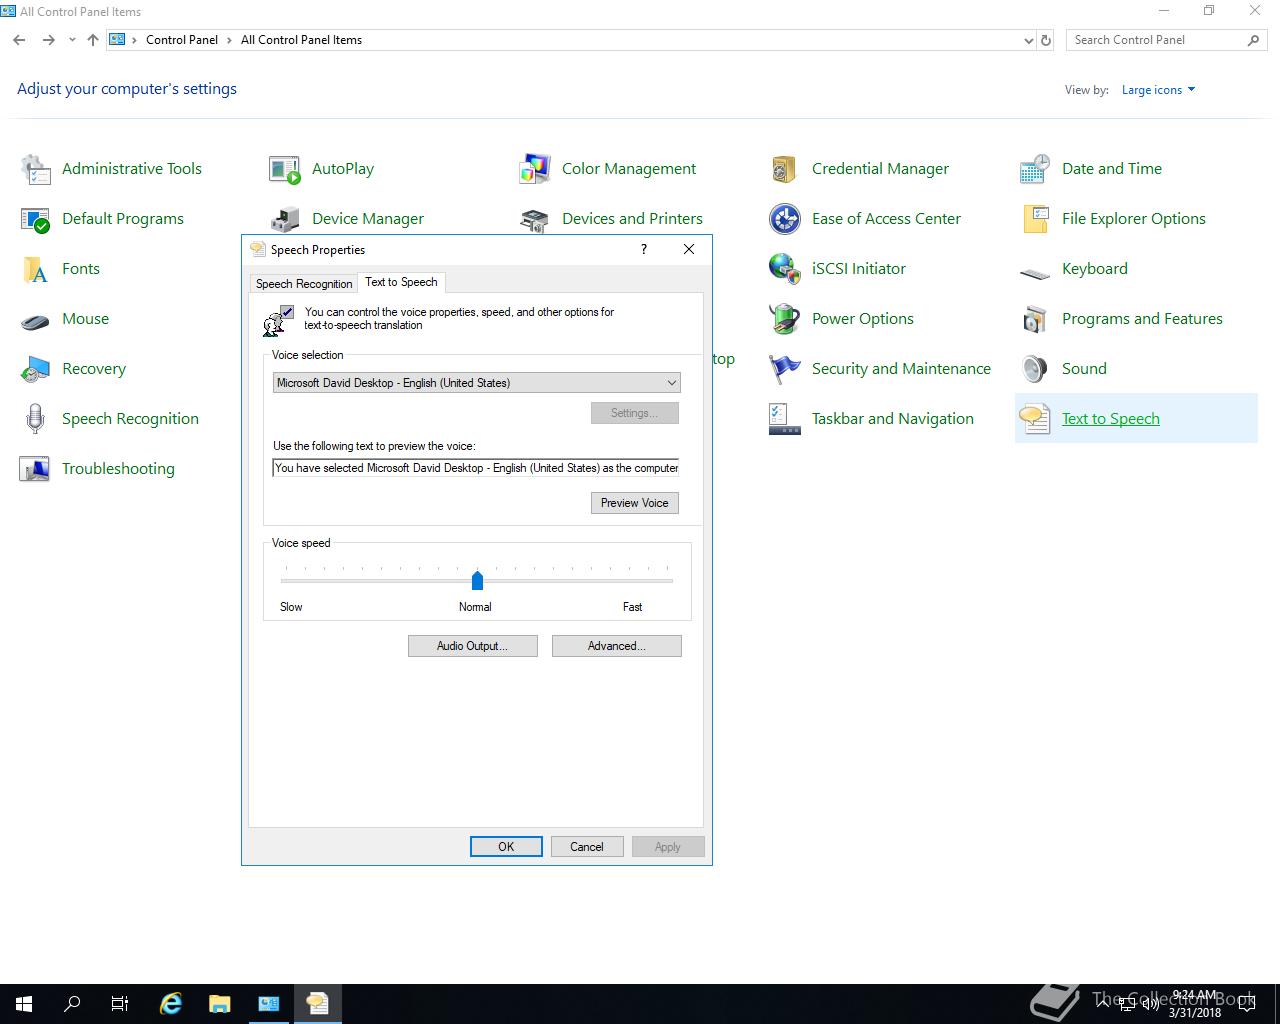Launch Internet Explorer from the taskbar
Screen dimensions: 1280x1024
pos(171,1004)
